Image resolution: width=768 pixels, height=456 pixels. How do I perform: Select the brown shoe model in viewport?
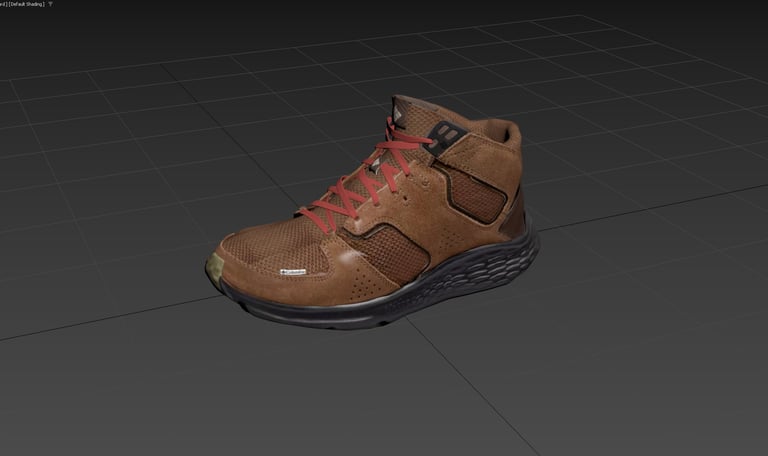coord(372,213)
